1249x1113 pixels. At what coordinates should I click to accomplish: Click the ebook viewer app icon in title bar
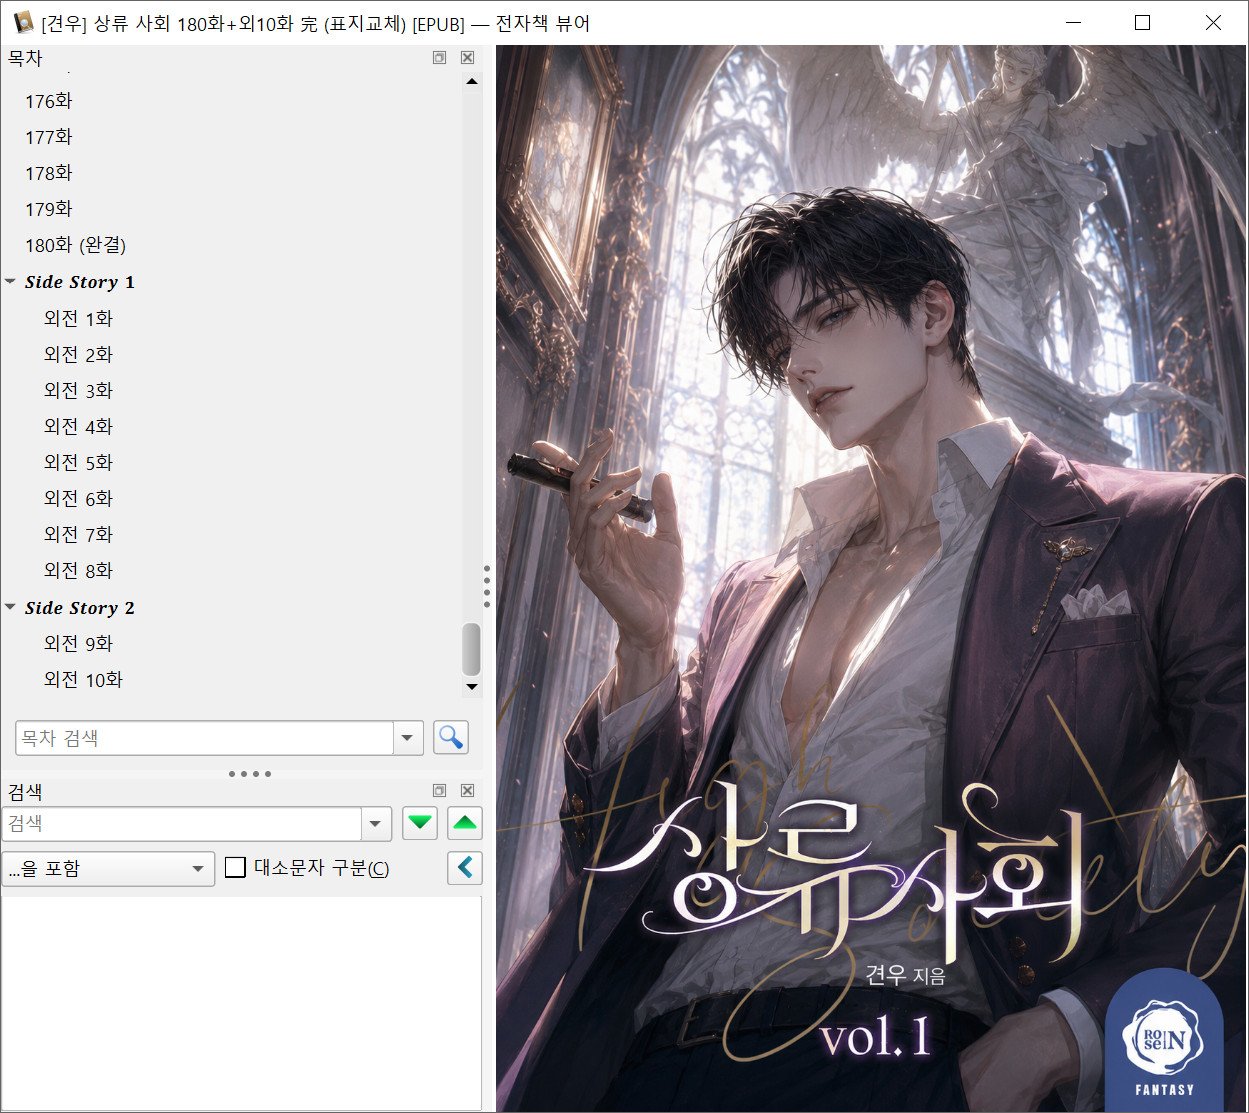[x=22, y=22]
